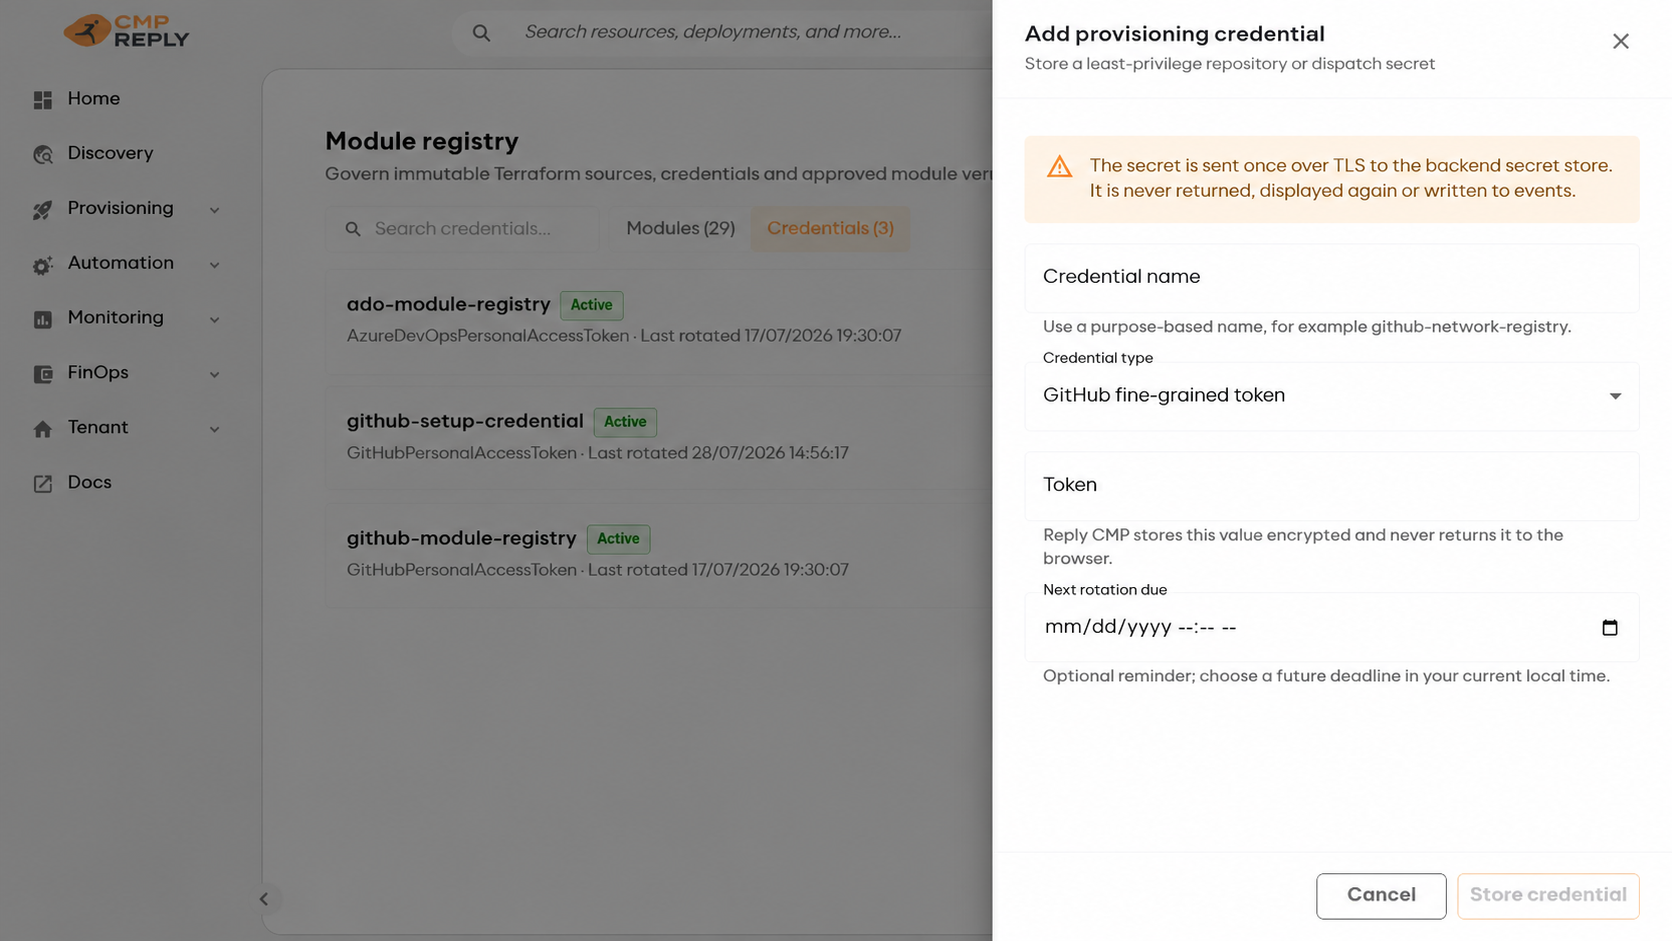The width and height of the screenshot is (1672, 941).
Task: Click the Tenant house icon
Action: (x=42, y=429)
